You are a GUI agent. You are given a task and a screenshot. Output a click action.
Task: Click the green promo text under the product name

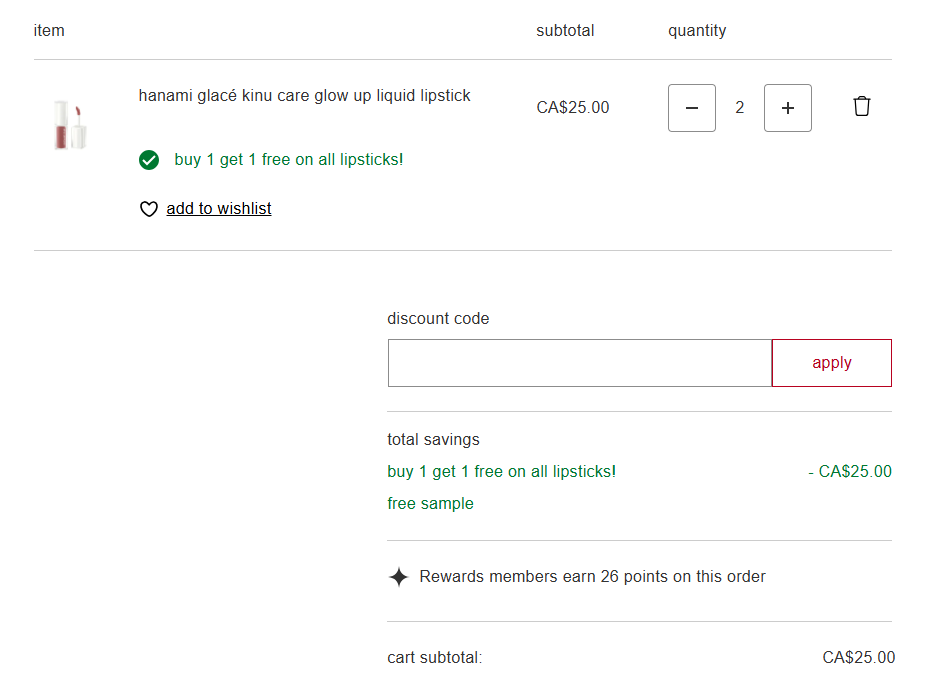click(289, 160)
